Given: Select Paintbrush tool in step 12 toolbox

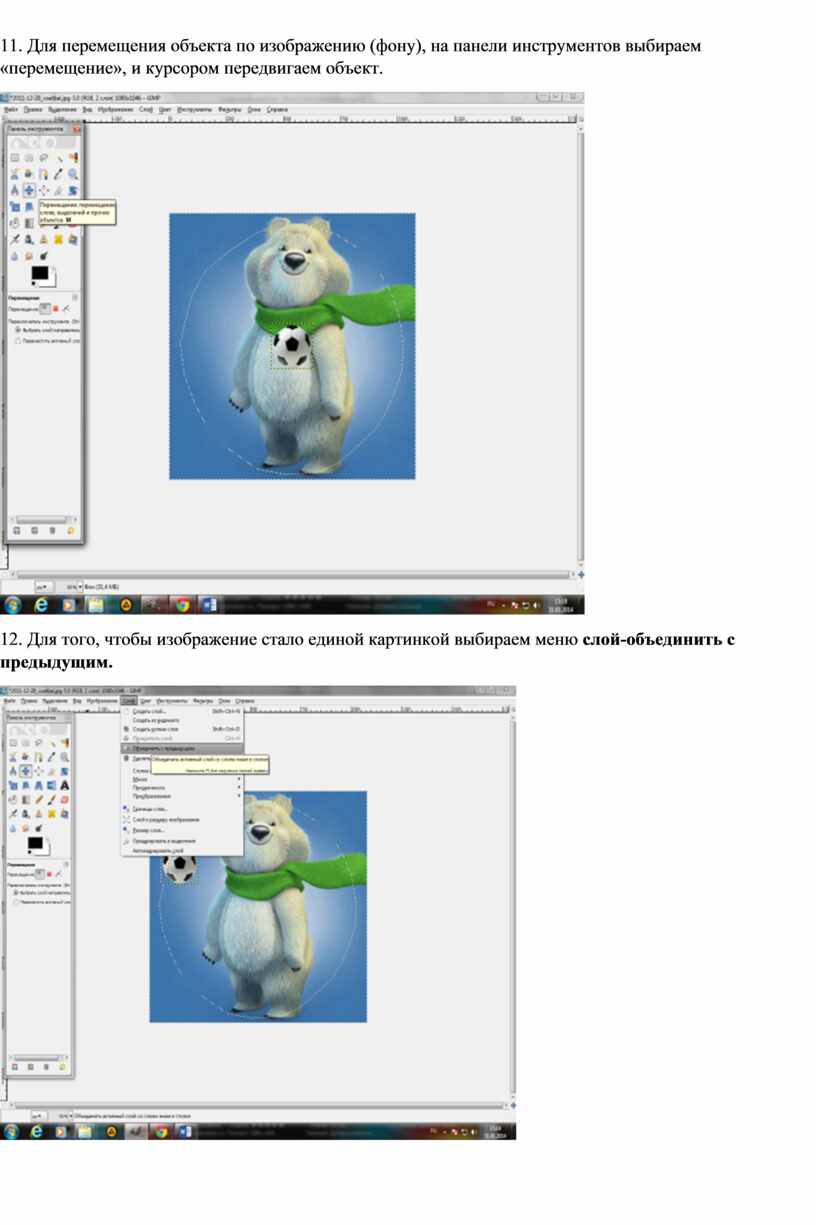Looking at the screenshot, I should pos(51,800).
